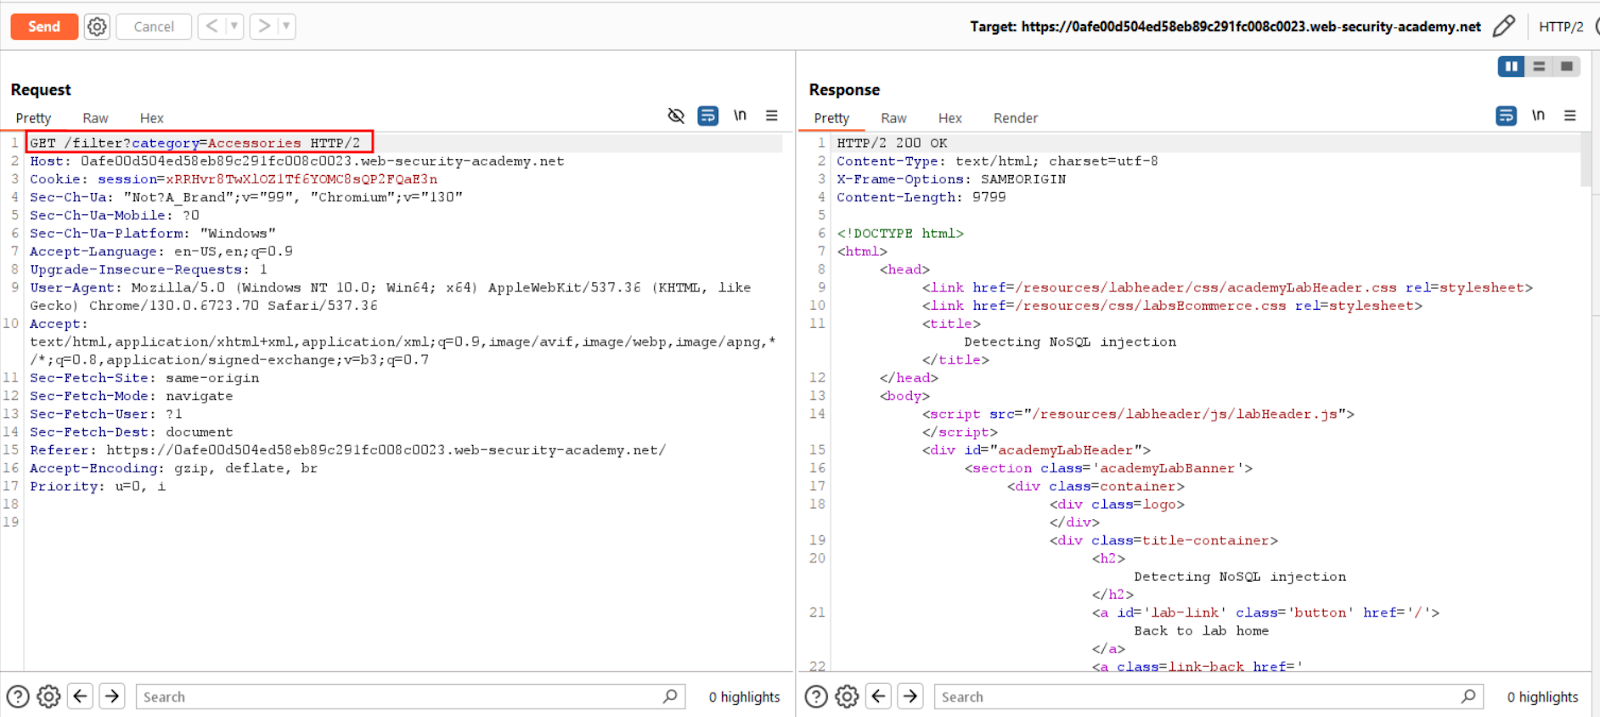Select top-bottom split layout icon

pos(1539,66)
